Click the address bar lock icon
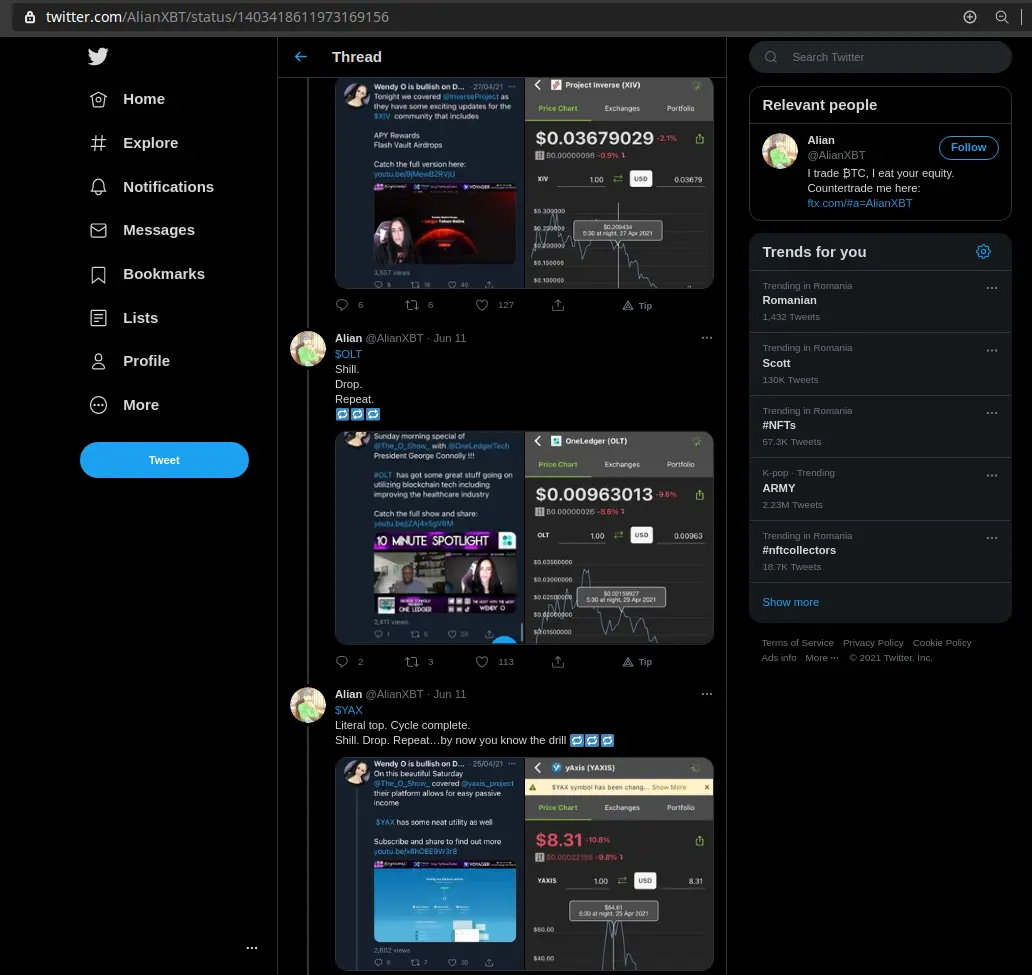The width and height of the screenshot is (1032, 975). point(30,17)
